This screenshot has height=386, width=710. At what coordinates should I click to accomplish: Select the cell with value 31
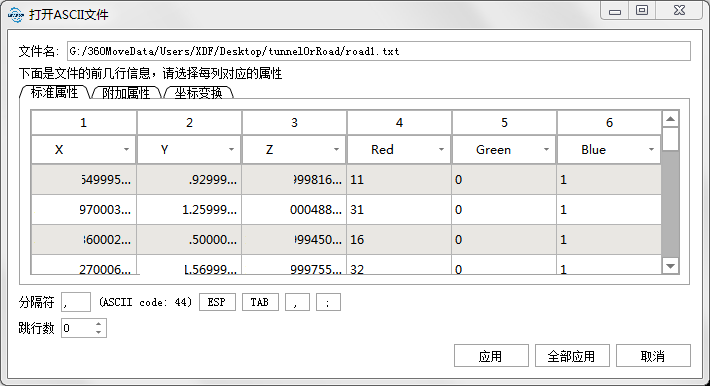pyautogui.click(x=399, y=210)
